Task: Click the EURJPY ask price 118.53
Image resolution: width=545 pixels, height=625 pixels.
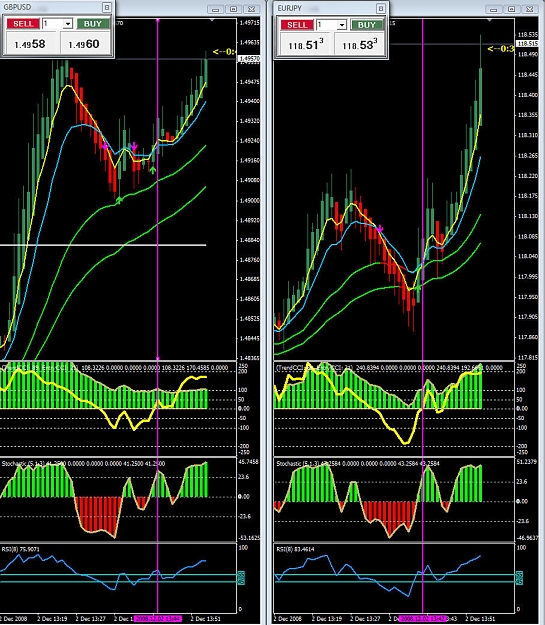Action: point(359,45)
